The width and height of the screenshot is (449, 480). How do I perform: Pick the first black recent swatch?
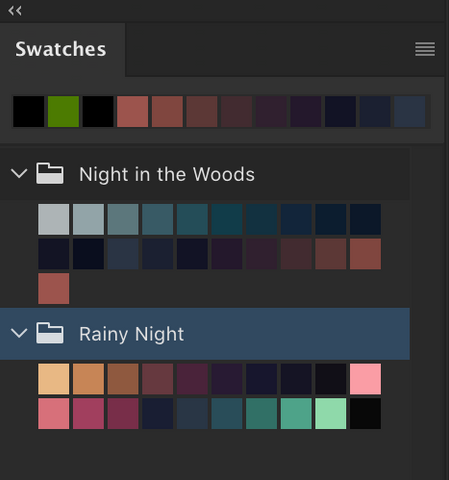pyautogui.click(x=29, y=112)
